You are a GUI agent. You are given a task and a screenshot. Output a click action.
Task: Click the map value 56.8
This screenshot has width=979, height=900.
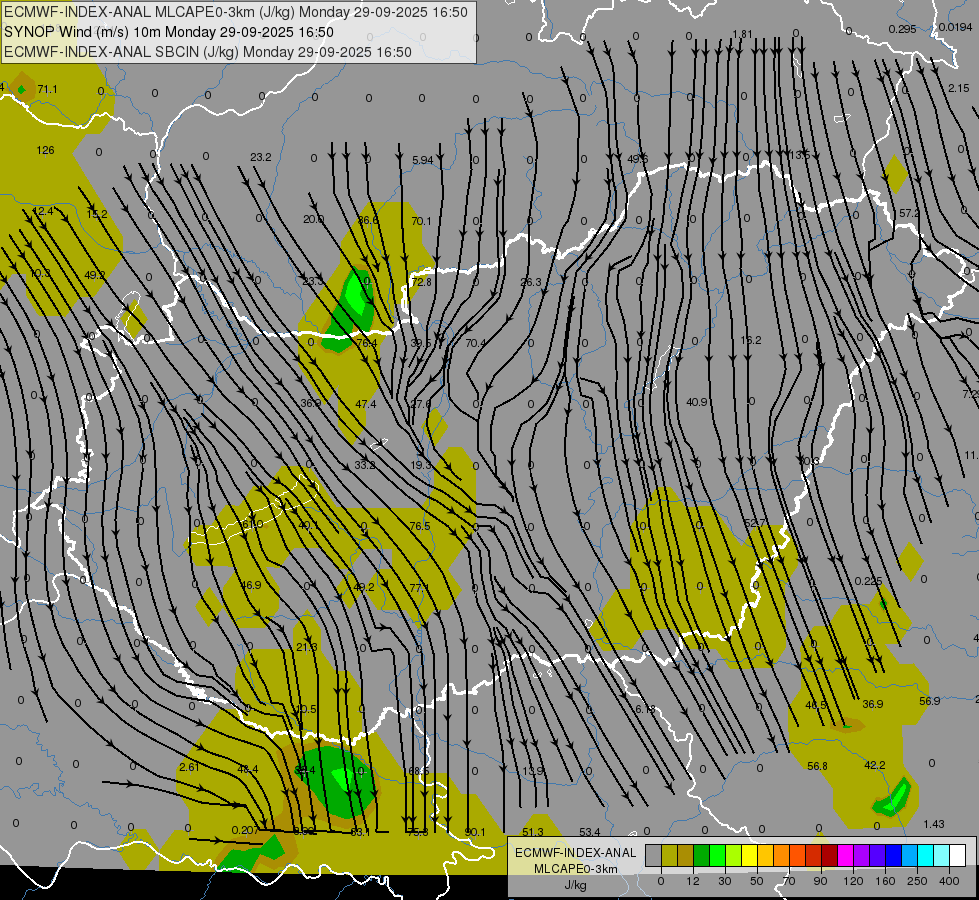click(817, 766)
